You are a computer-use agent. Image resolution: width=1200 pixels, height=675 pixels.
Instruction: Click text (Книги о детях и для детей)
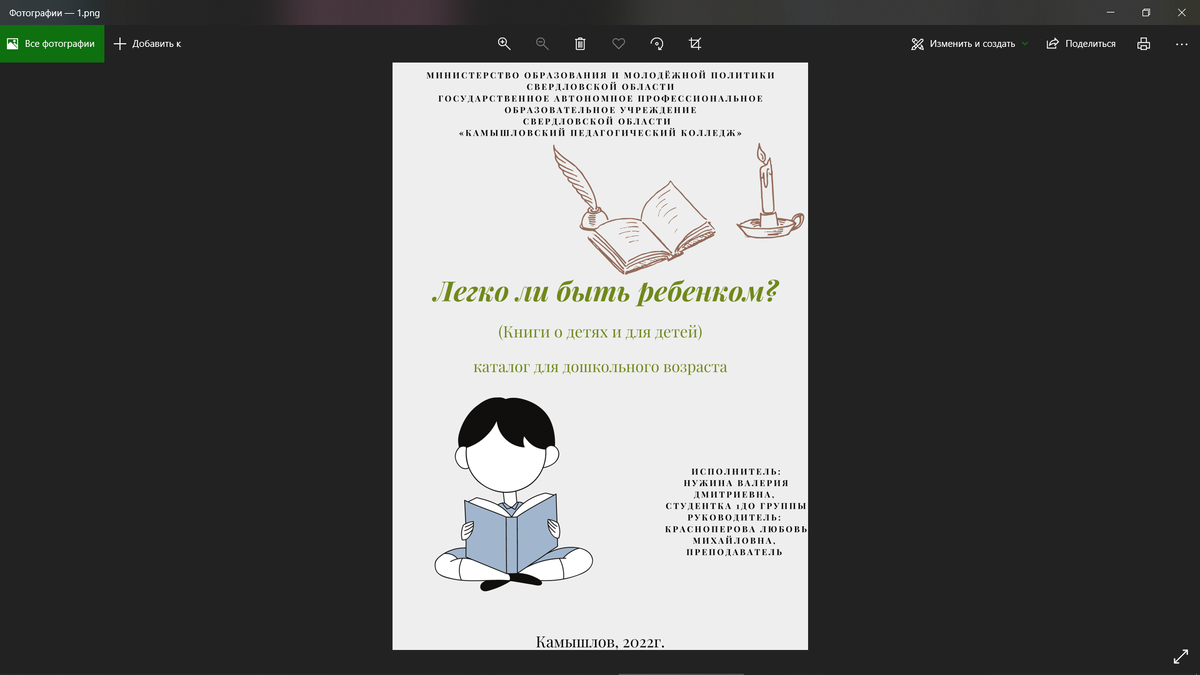(x=601, y=331)
